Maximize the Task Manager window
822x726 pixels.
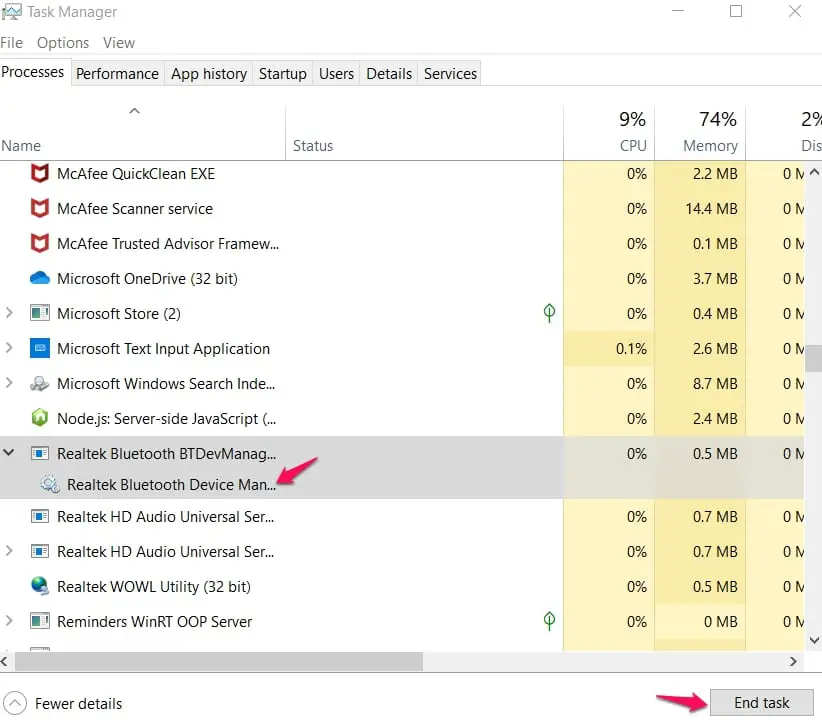point(736,11)
